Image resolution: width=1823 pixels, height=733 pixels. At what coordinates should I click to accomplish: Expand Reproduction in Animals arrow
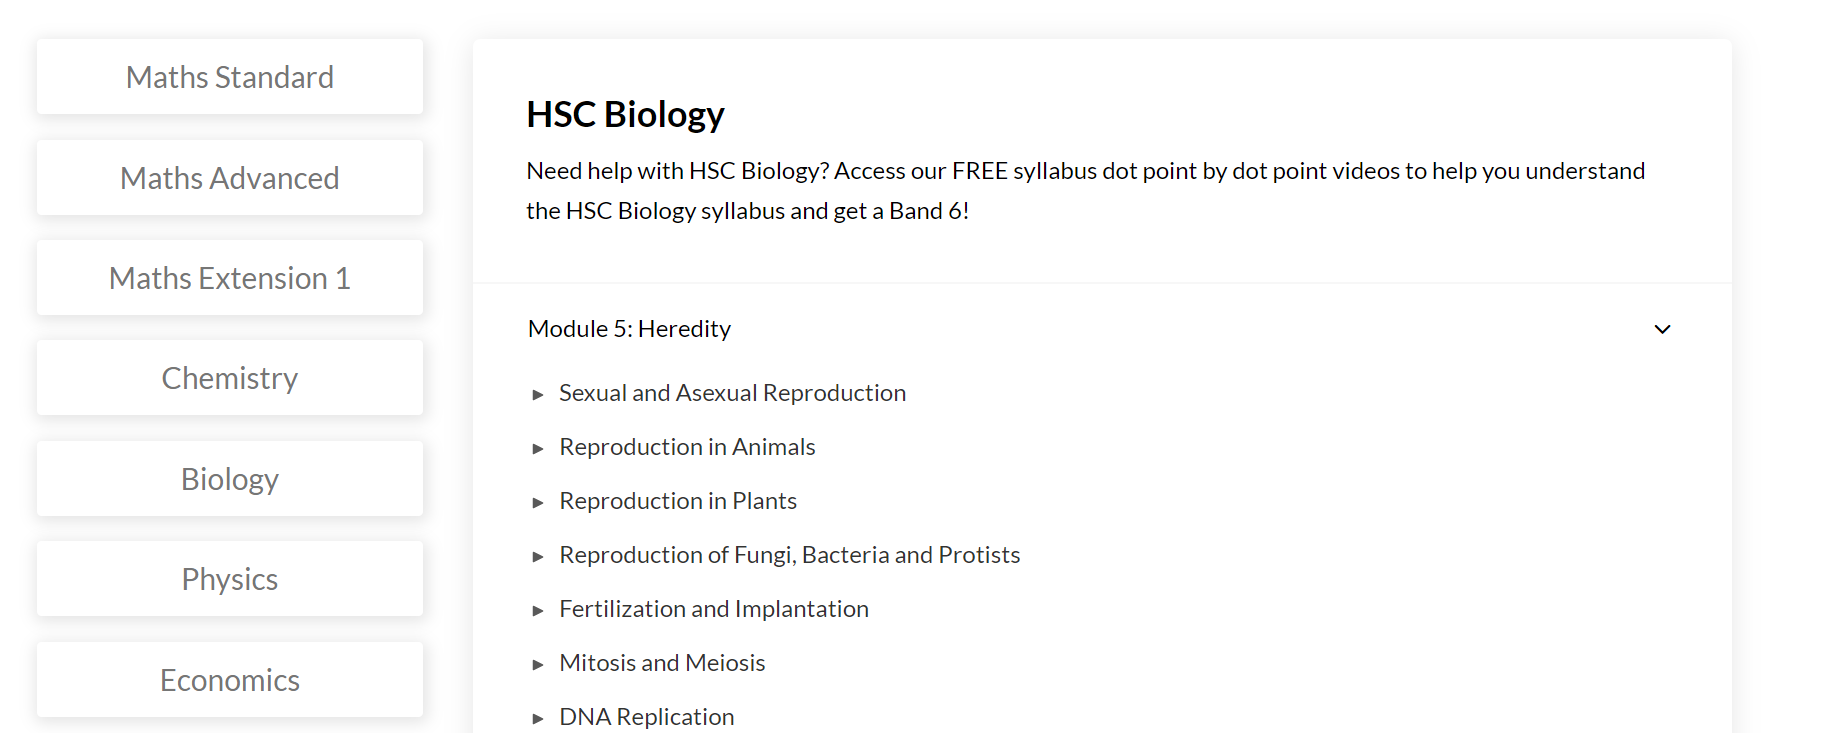pyautogui.click(x=538, y=449)
